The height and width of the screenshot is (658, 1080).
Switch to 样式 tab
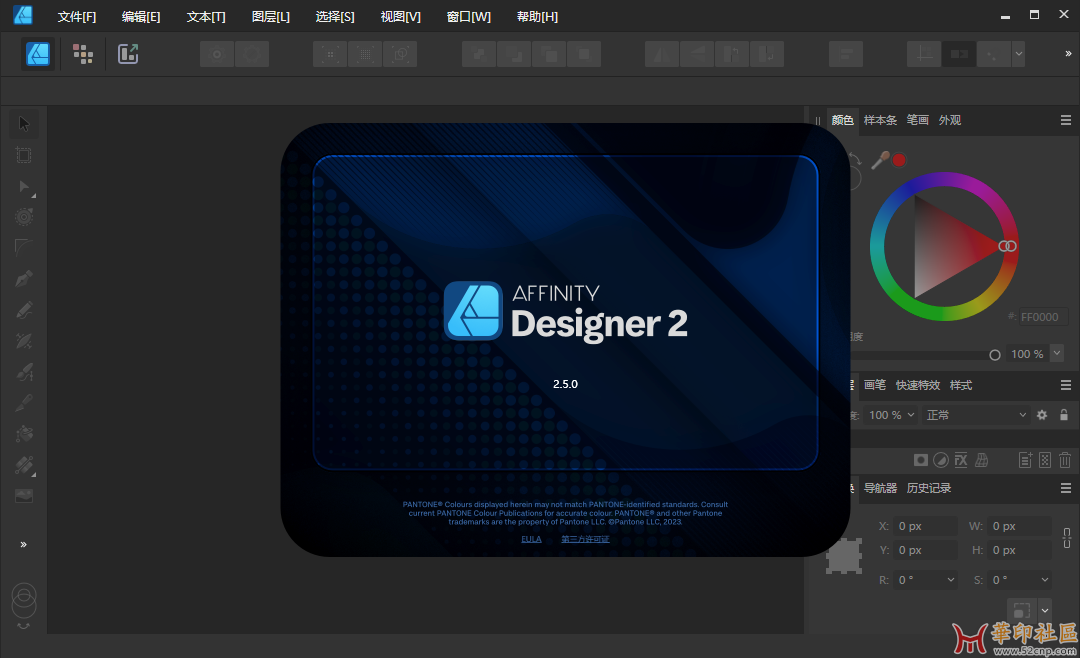(961, 385)
